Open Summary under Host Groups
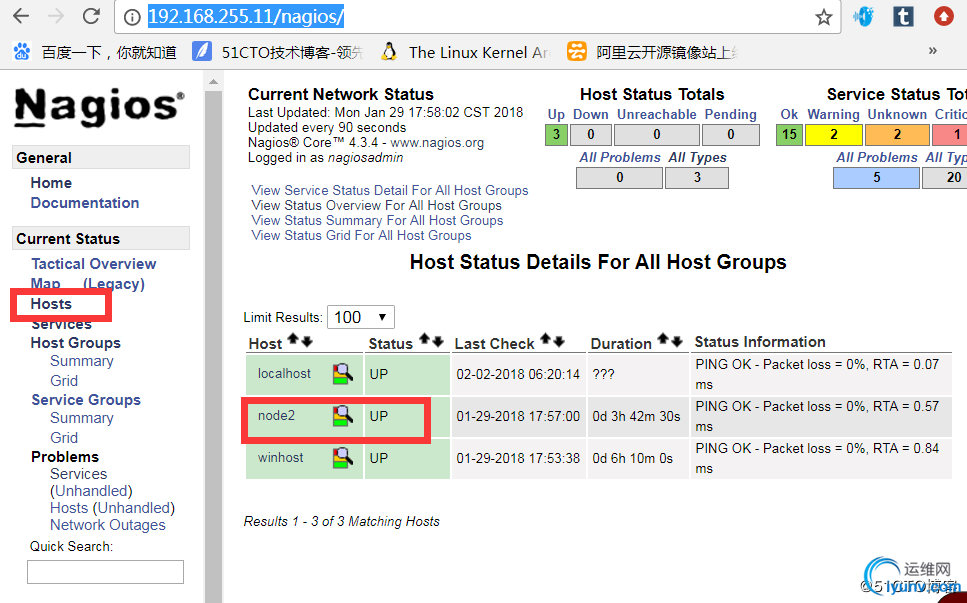This screenshot has height=603, width=967. (x=82, y=361)
